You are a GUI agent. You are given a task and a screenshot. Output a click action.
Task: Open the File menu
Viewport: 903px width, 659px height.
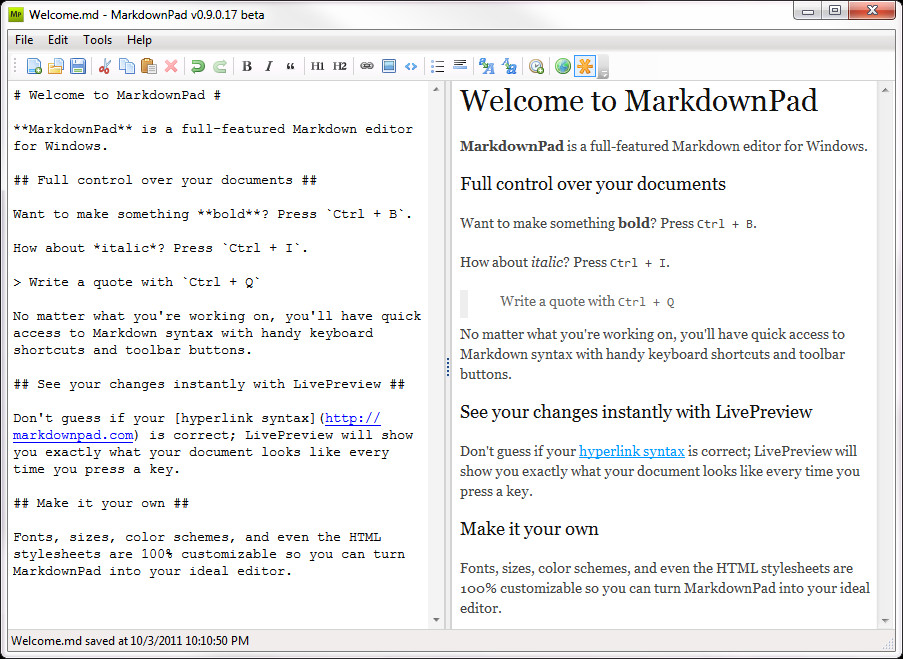click(24, 40)
